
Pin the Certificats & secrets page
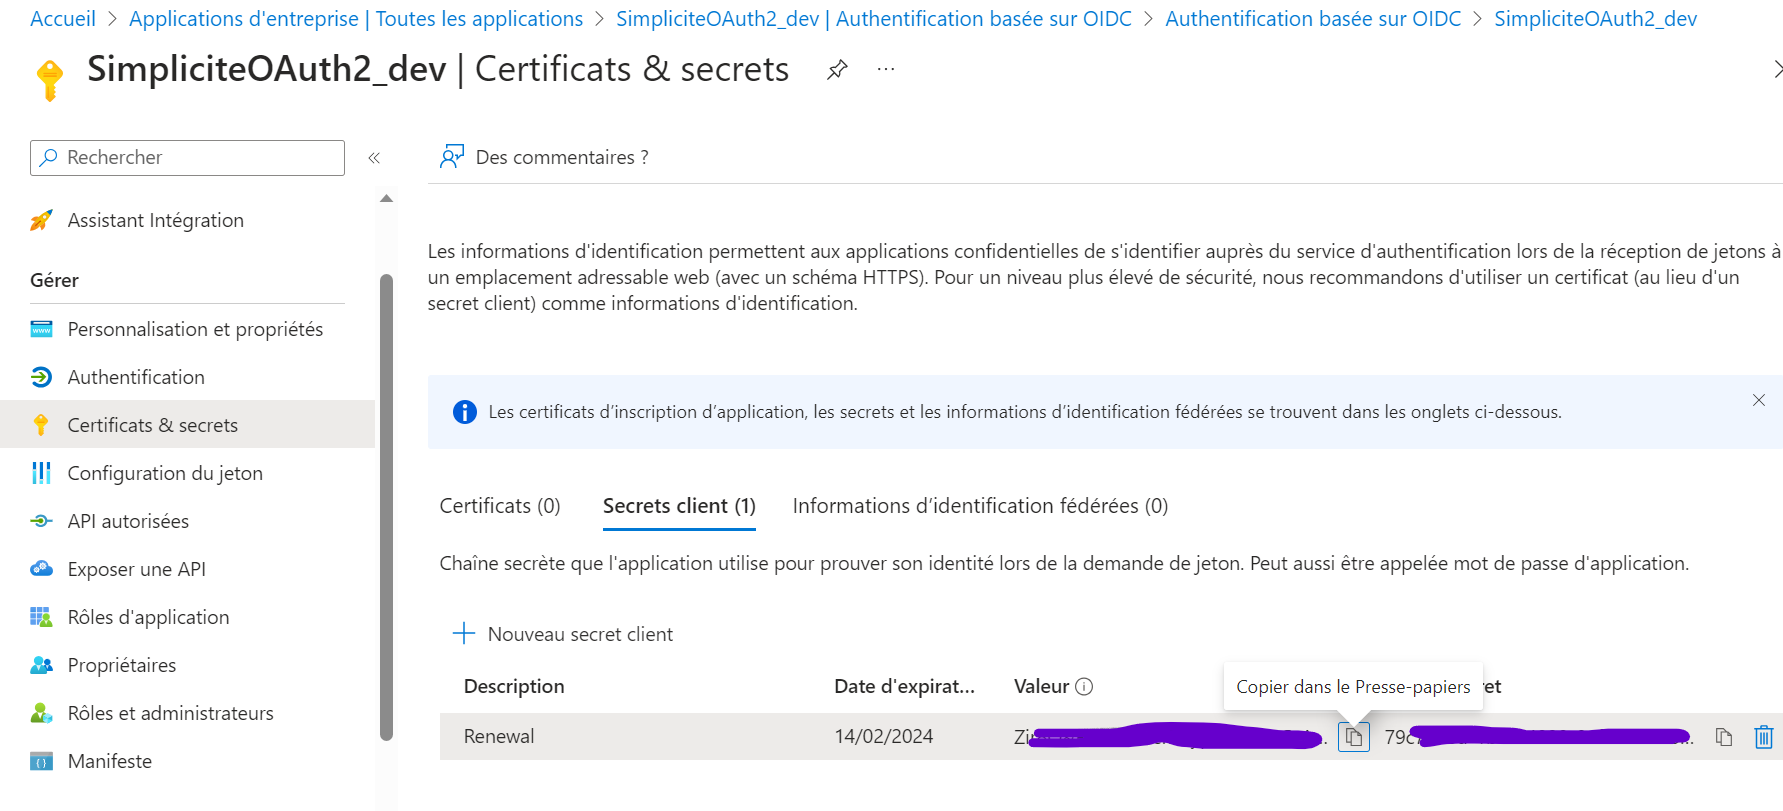click(x=837, y=69)
